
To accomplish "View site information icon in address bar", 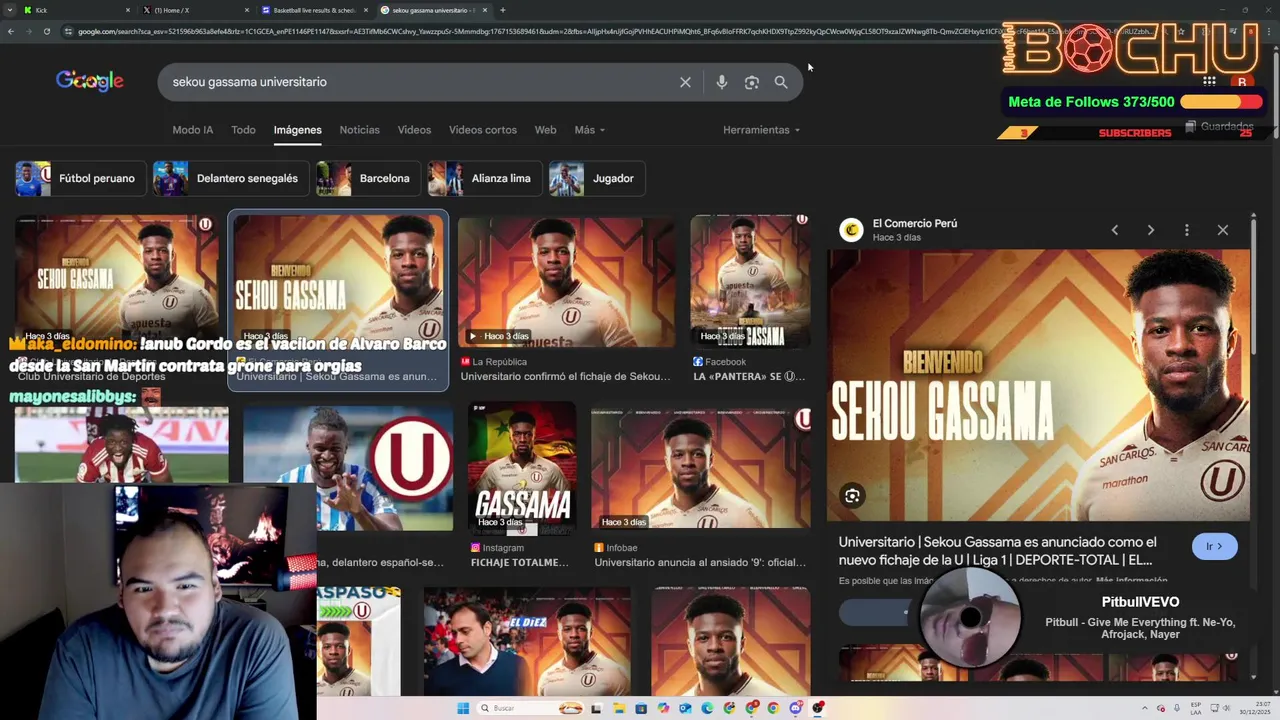I will [68, 31].
